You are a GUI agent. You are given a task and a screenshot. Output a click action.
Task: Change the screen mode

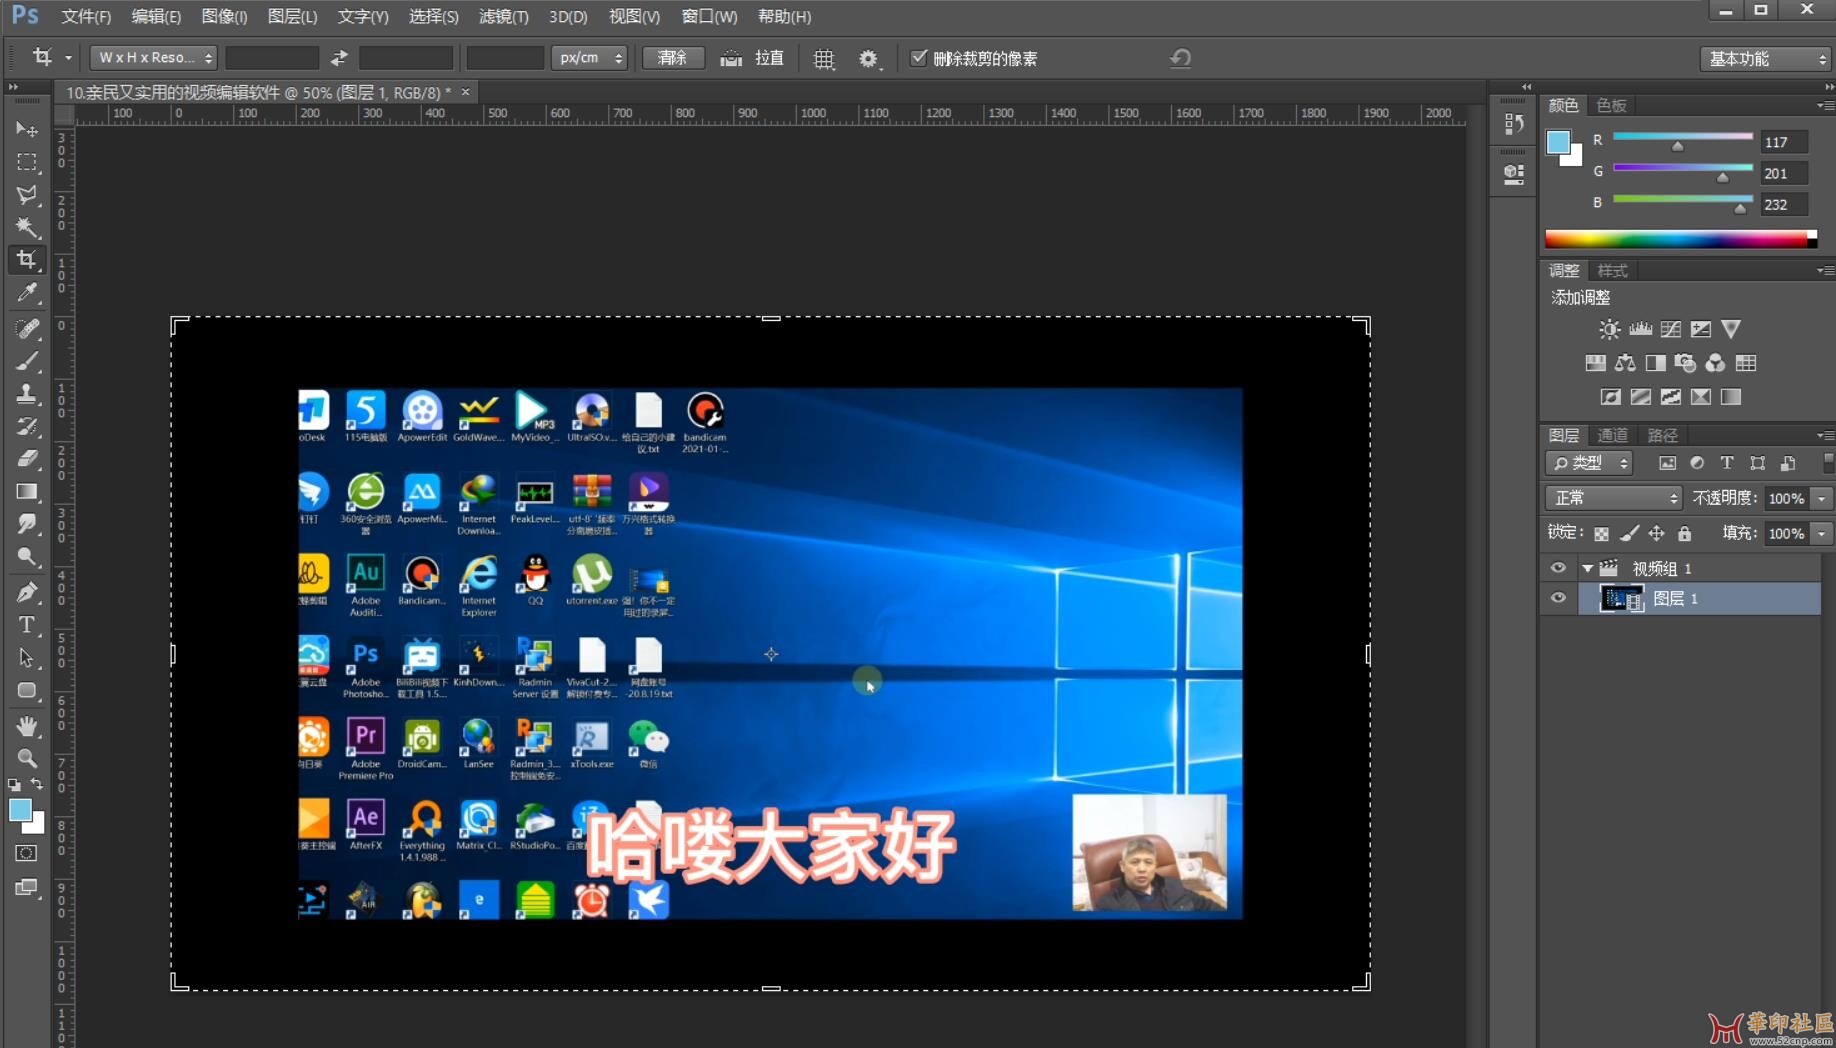tap(27, 888)
